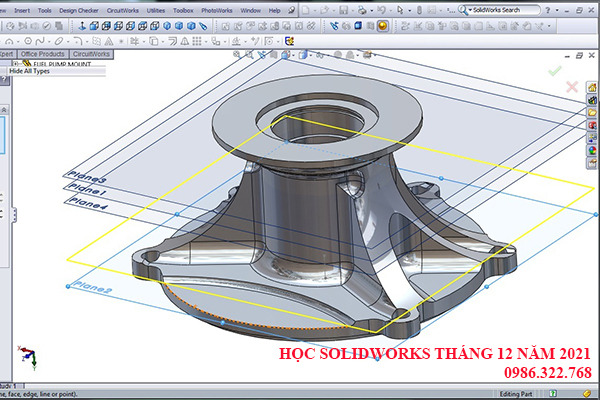Expand the Select tool dropdown arrow
The height and width of the screenshot is (400, 600).
(x=409, y=11)
